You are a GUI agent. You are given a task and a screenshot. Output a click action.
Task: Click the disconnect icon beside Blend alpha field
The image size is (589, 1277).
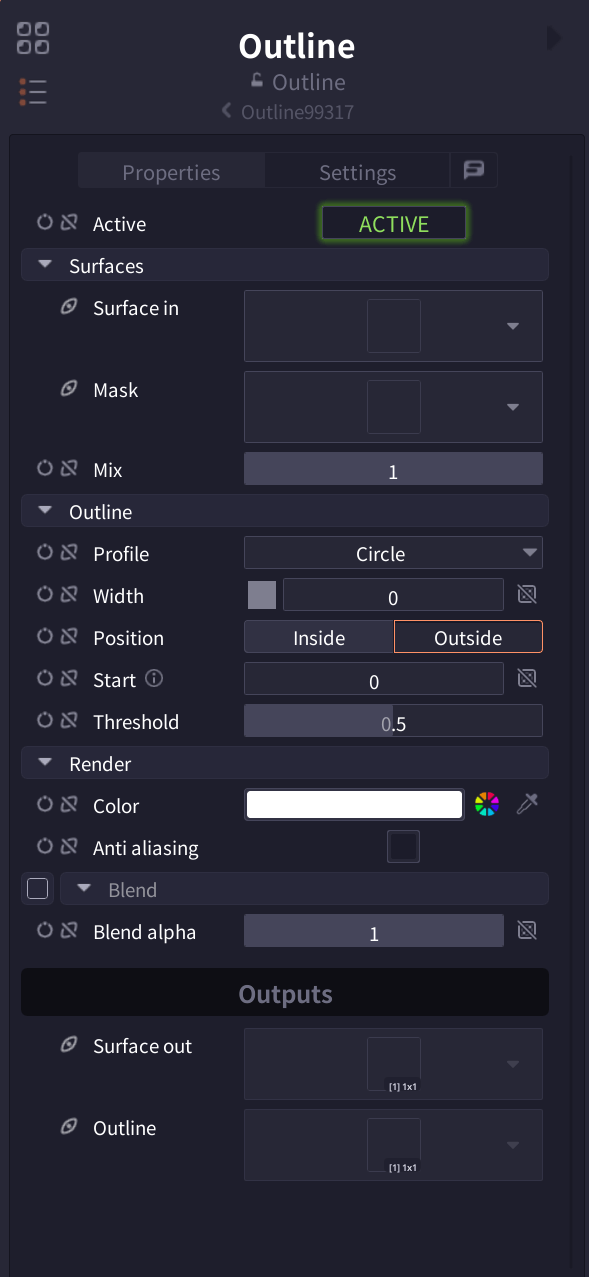(x=529, y=930)
